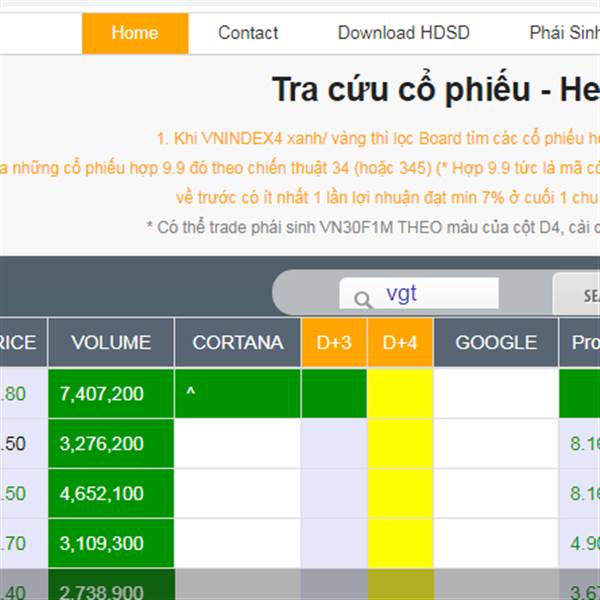Click the search field containing vgt
Screen dimensions: 600x600
(x=419, y=293)
